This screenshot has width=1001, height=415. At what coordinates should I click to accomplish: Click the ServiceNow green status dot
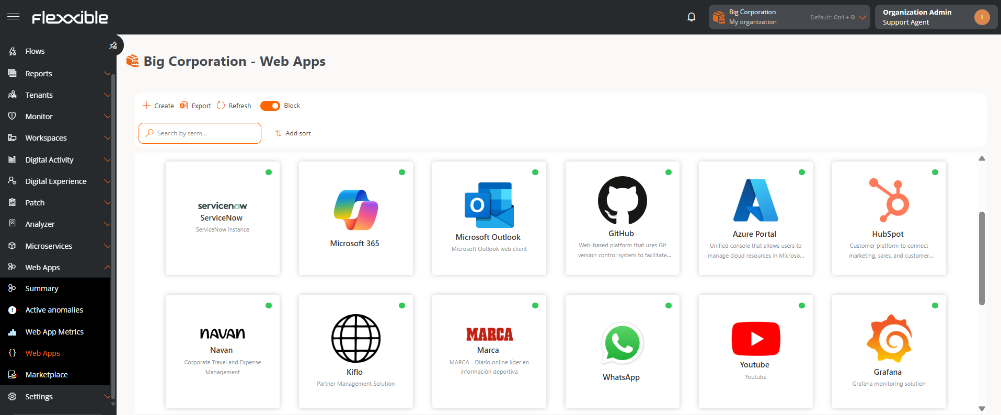[x=269, y=172]
